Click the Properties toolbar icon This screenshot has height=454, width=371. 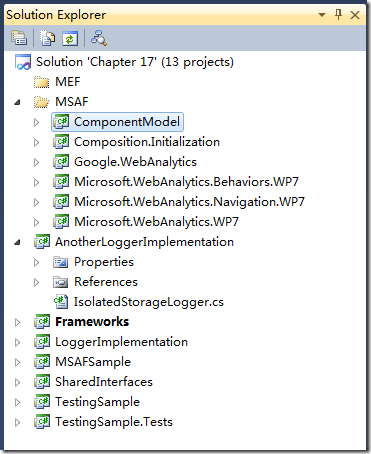19,38
